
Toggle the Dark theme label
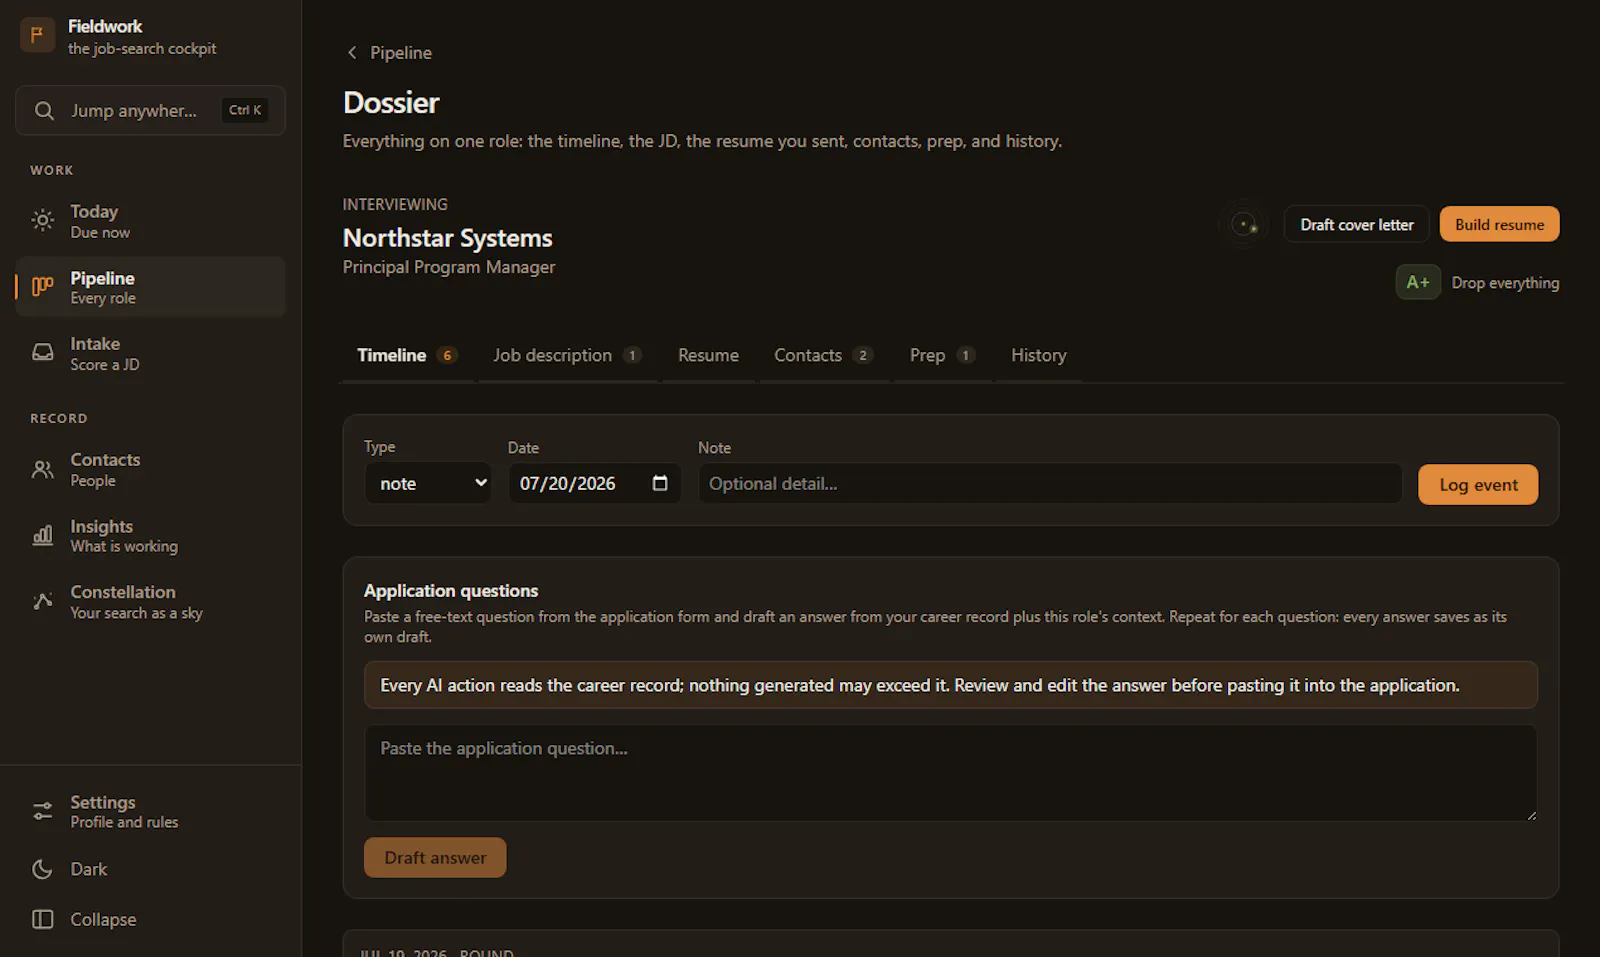click(x=89, y=869)
